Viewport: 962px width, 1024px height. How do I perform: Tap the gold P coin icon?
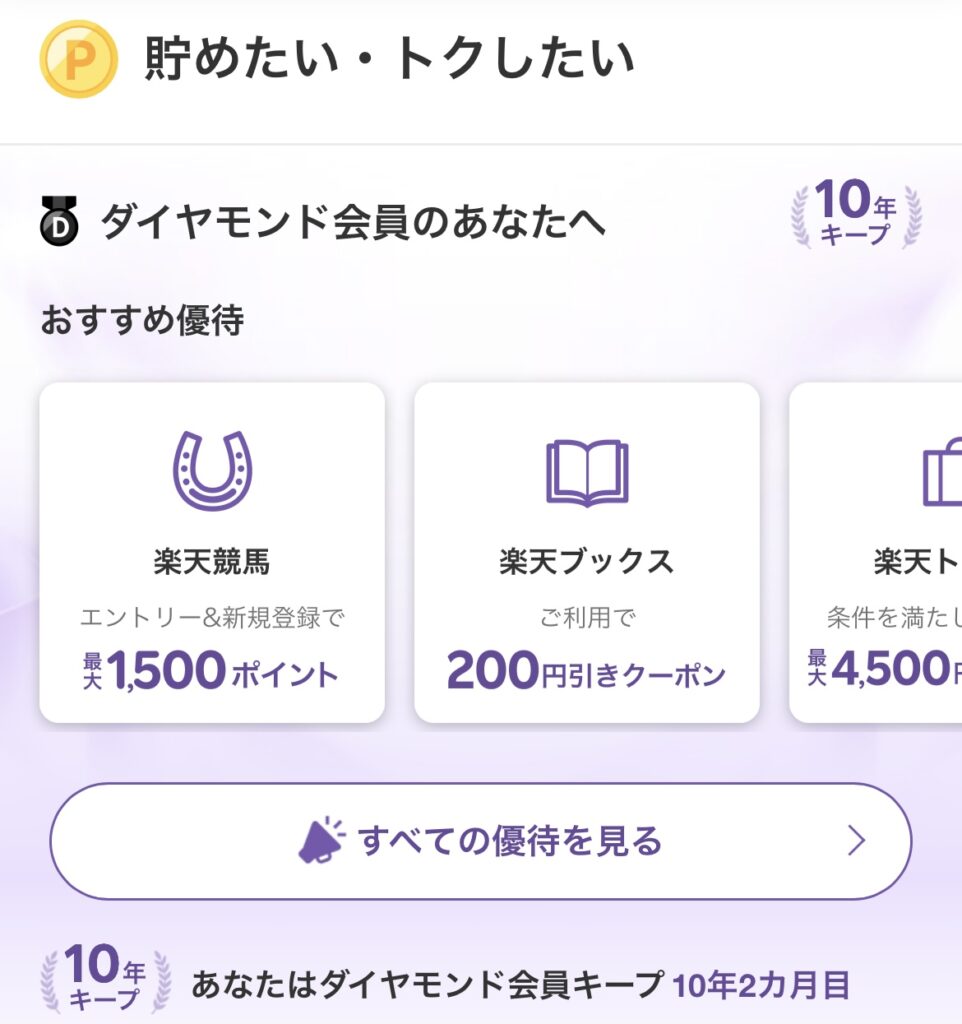[78, 59]
